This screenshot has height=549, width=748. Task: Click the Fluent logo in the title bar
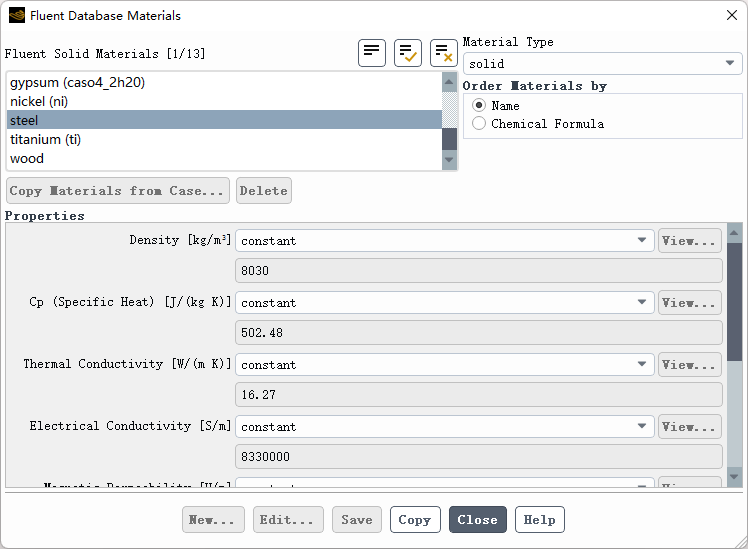point(16,16)
